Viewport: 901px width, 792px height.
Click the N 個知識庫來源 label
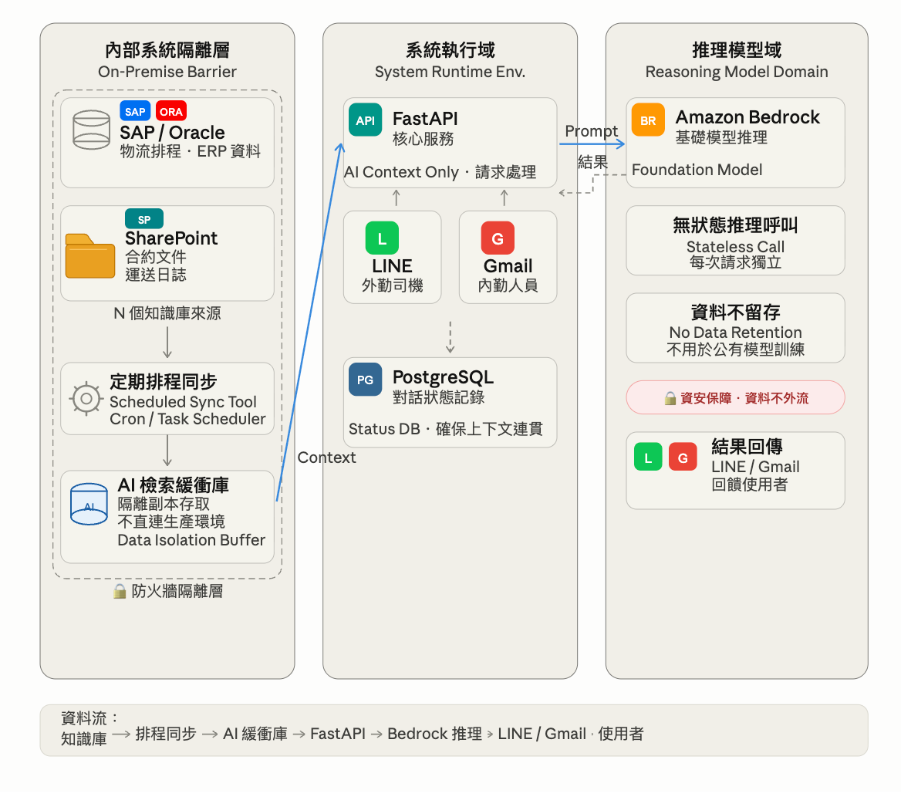(x=167, y=313)
